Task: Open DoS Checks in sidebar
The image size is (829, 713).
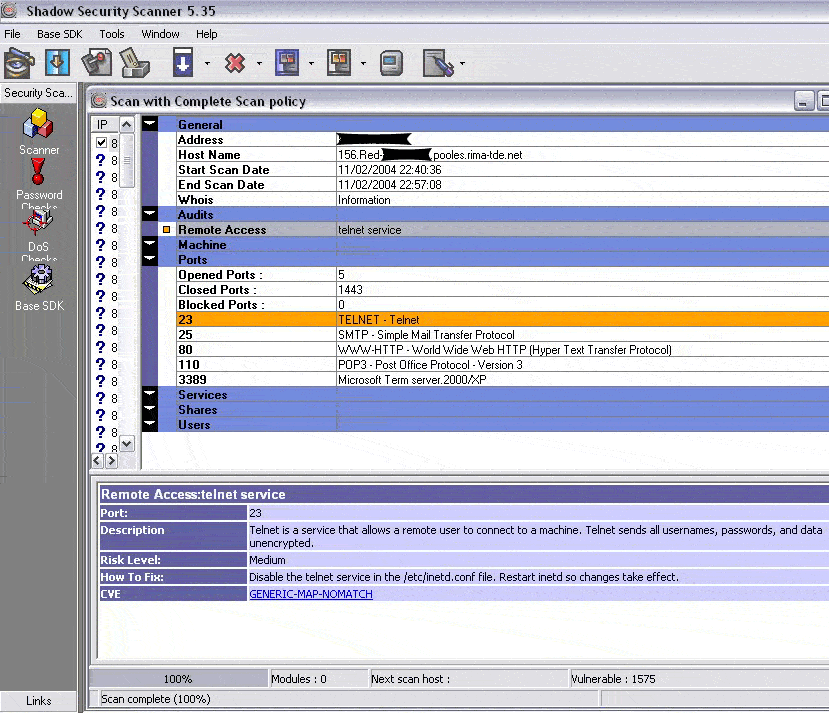Action: 39,235
